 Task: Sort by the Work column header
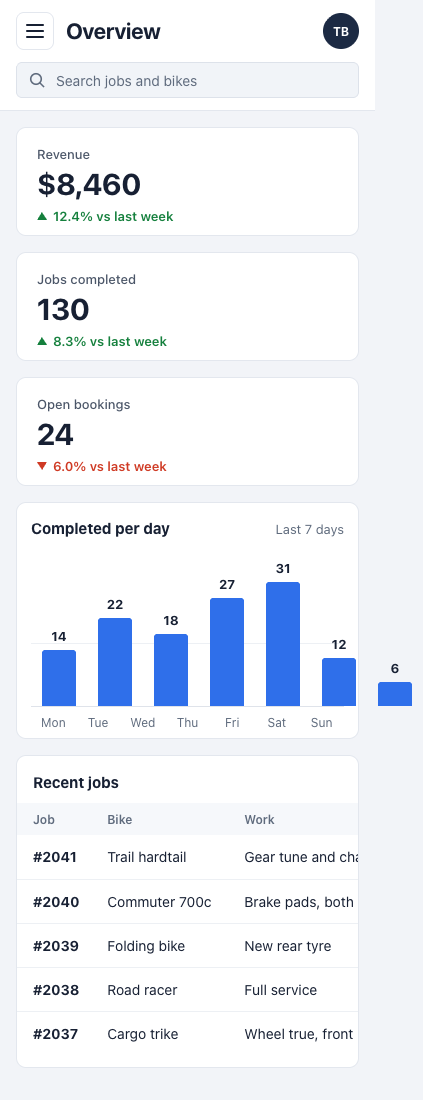(x=259, y=819)
